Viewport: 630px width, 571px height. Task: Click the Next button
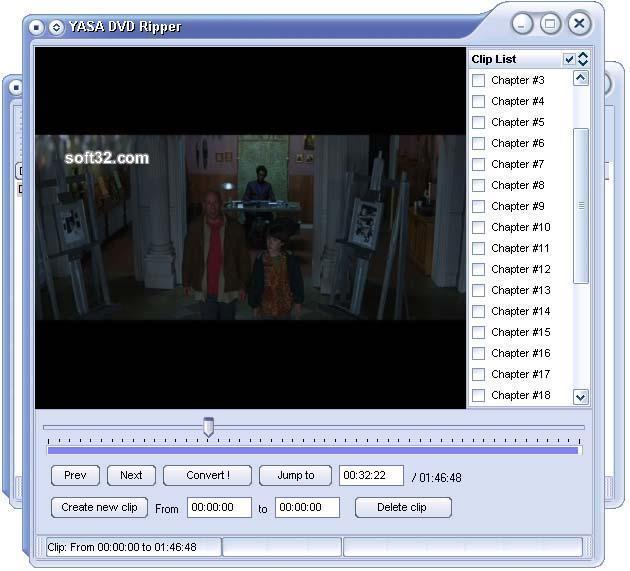(x=131, y=475)
